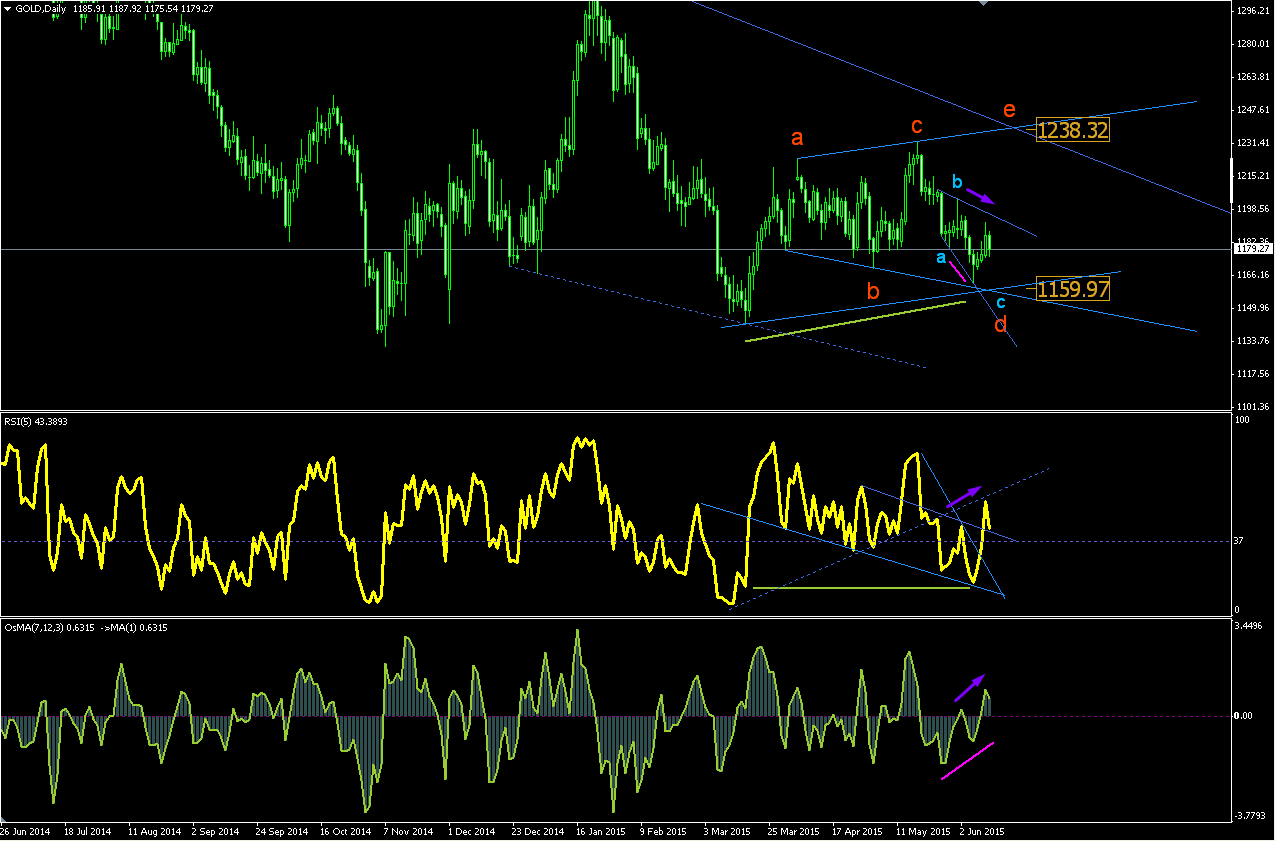Image resolution: width=1275 pixels, height=841 pixels.
Task: Click the 1296.21 price scale value
Action: tap(1253, 11)
